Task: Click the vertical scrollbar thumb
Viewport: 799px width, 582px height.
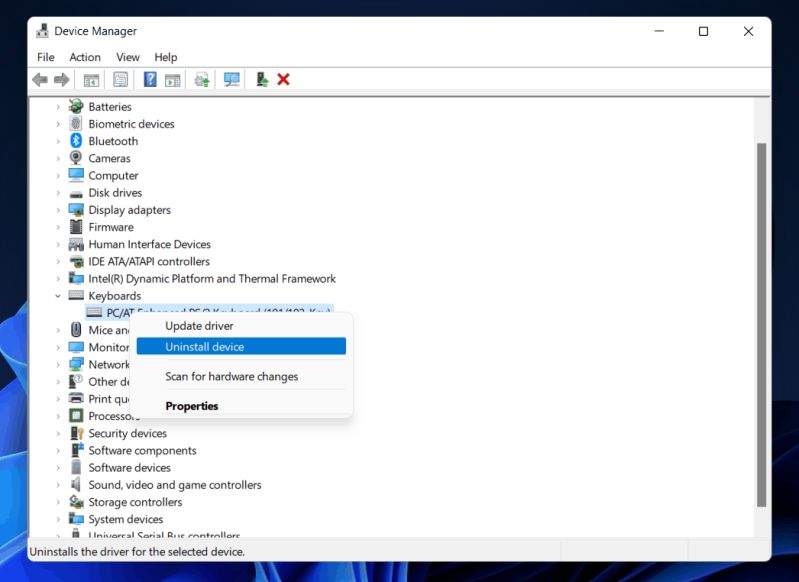Action: pos(761,325)
